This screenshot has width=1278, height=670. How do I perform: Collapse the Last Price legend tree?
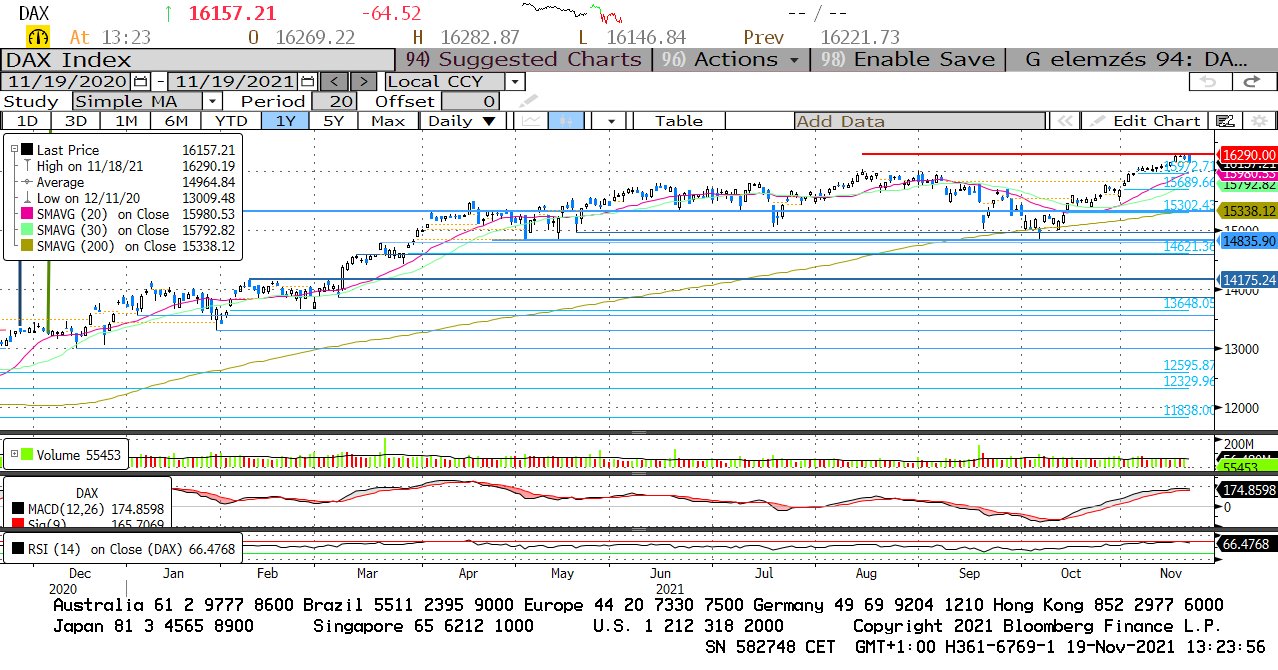click(14, 150)
